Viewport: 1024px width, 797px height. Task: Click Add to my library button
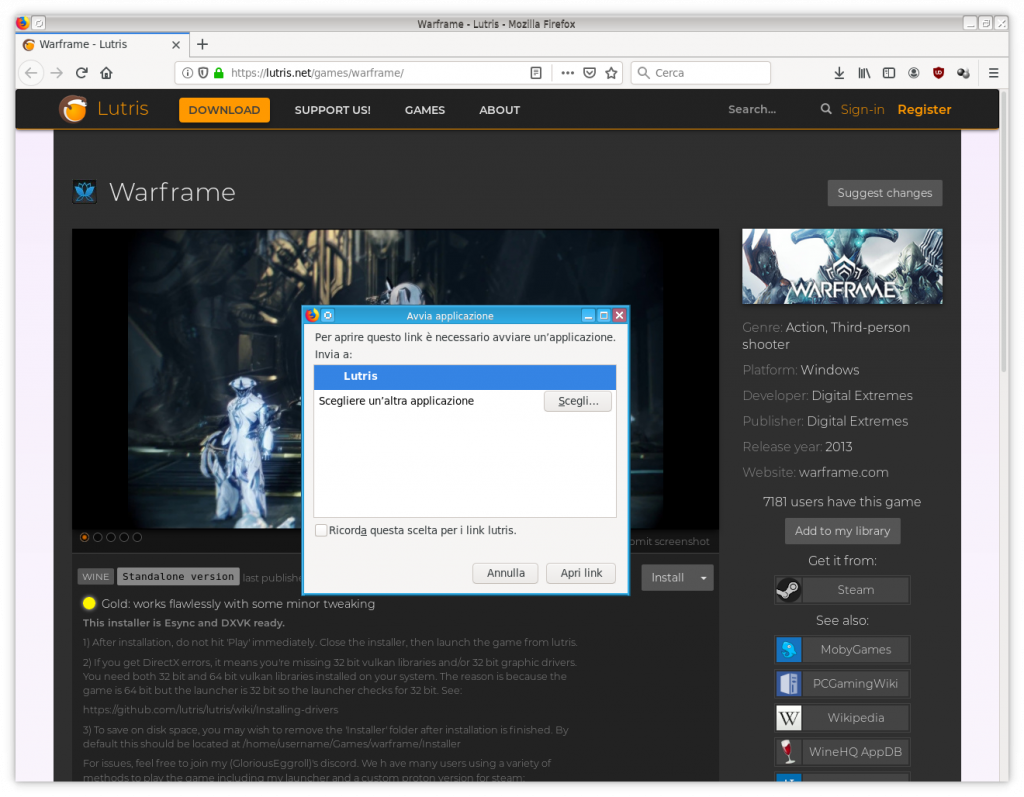842,531
